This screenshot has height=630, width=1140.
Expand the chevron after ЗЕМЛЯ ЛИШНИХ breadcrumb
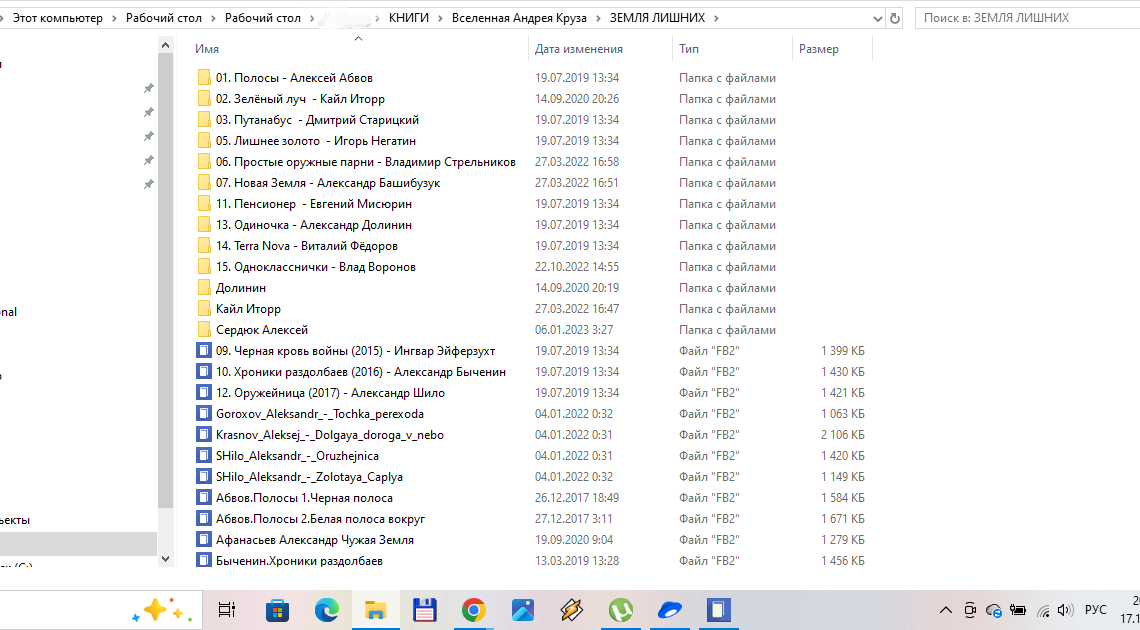click(x=718, y=18)
